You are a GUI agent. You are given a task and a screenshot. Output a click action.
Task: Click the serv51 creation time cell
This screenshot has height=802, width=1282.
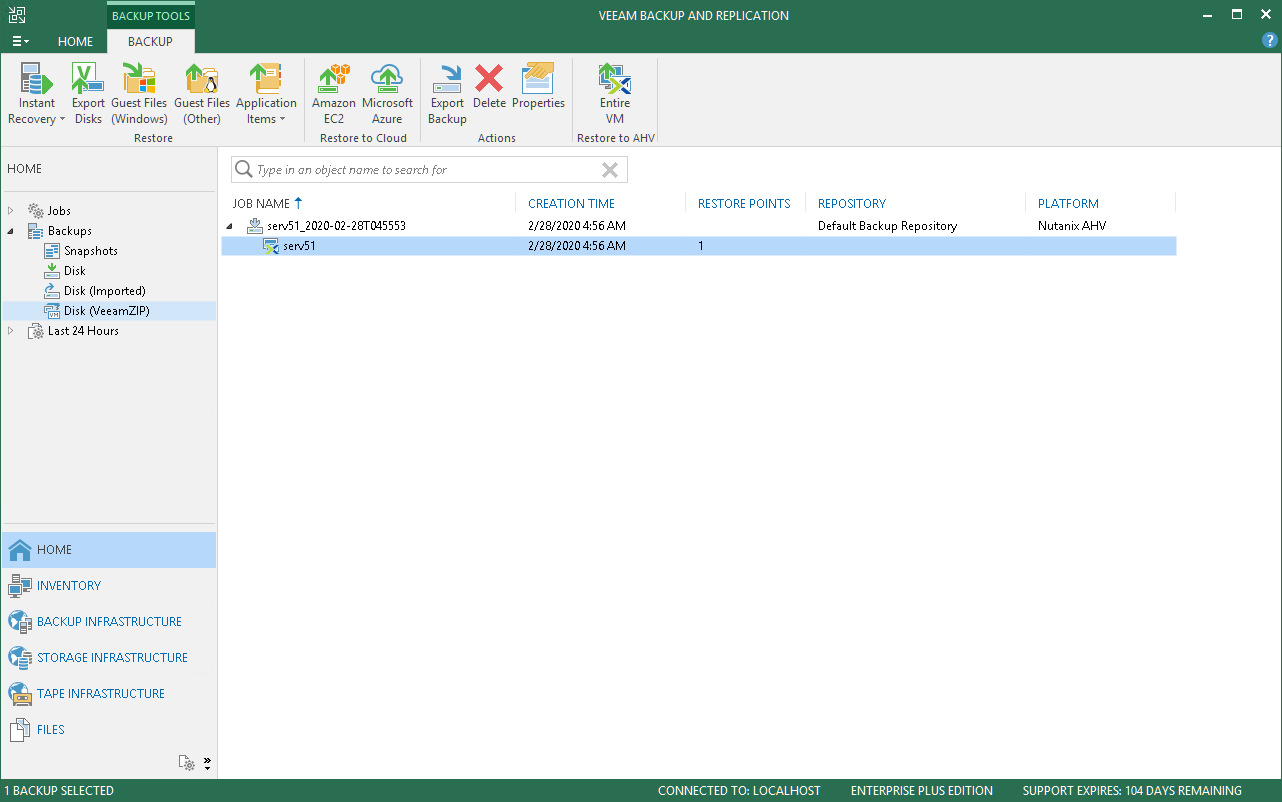point(577,246)
